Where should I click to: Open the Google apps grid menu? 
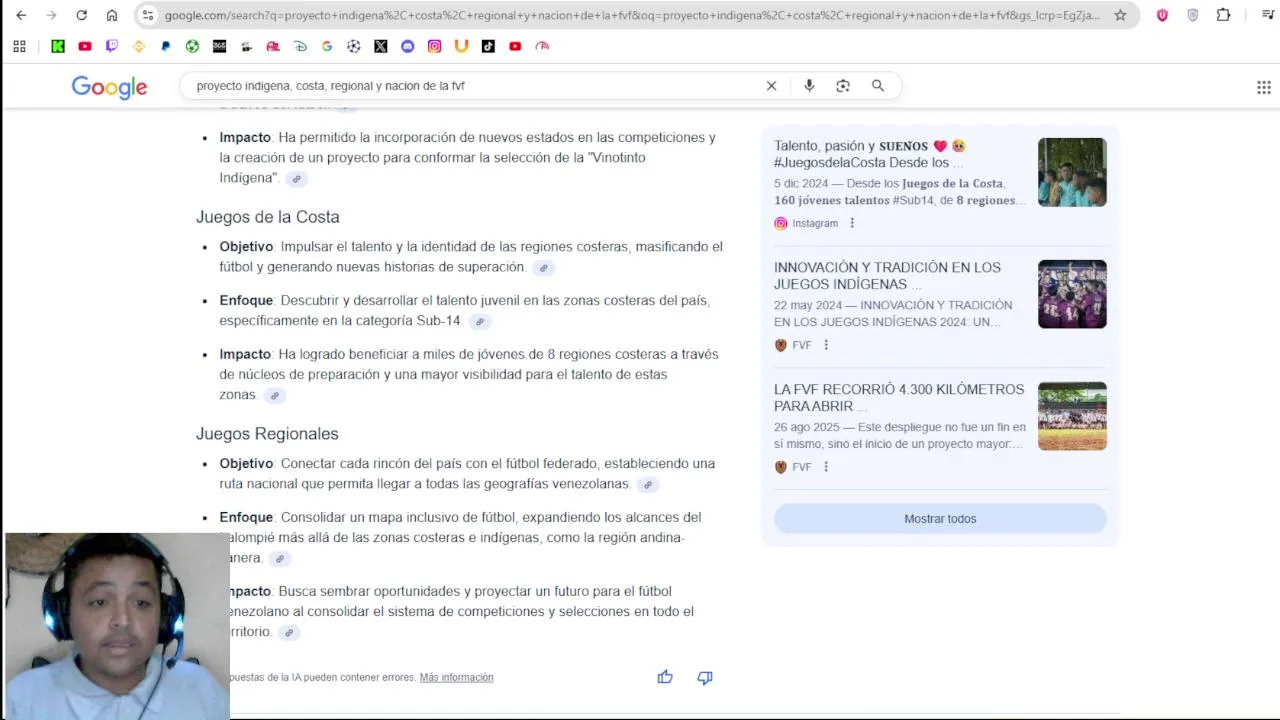coord(1263,87)
